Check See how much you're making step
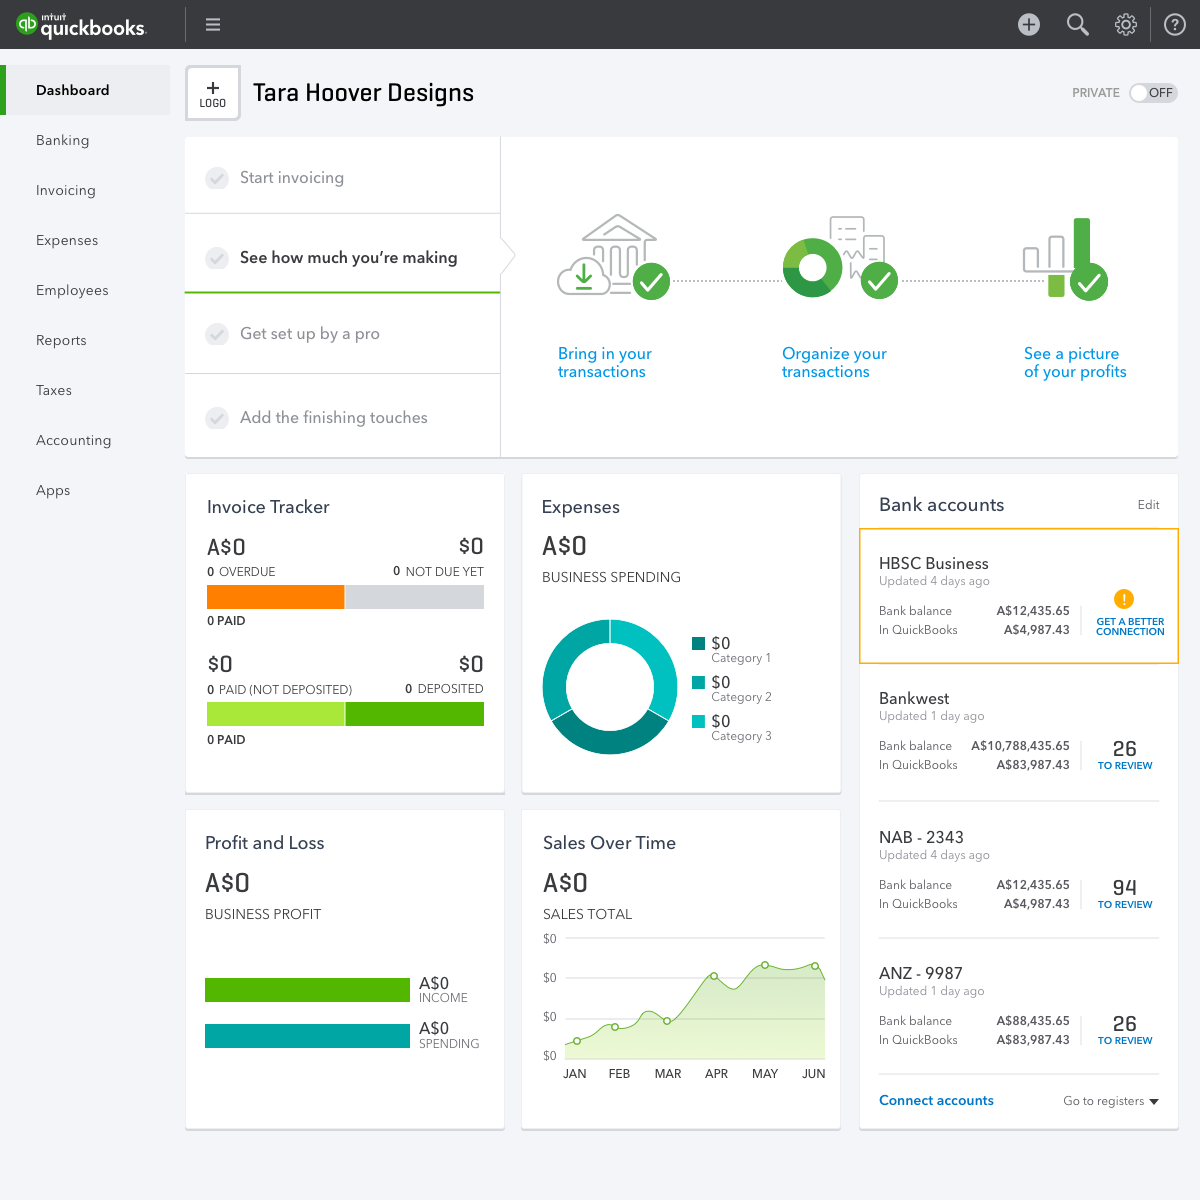 [x=217, y=258]
